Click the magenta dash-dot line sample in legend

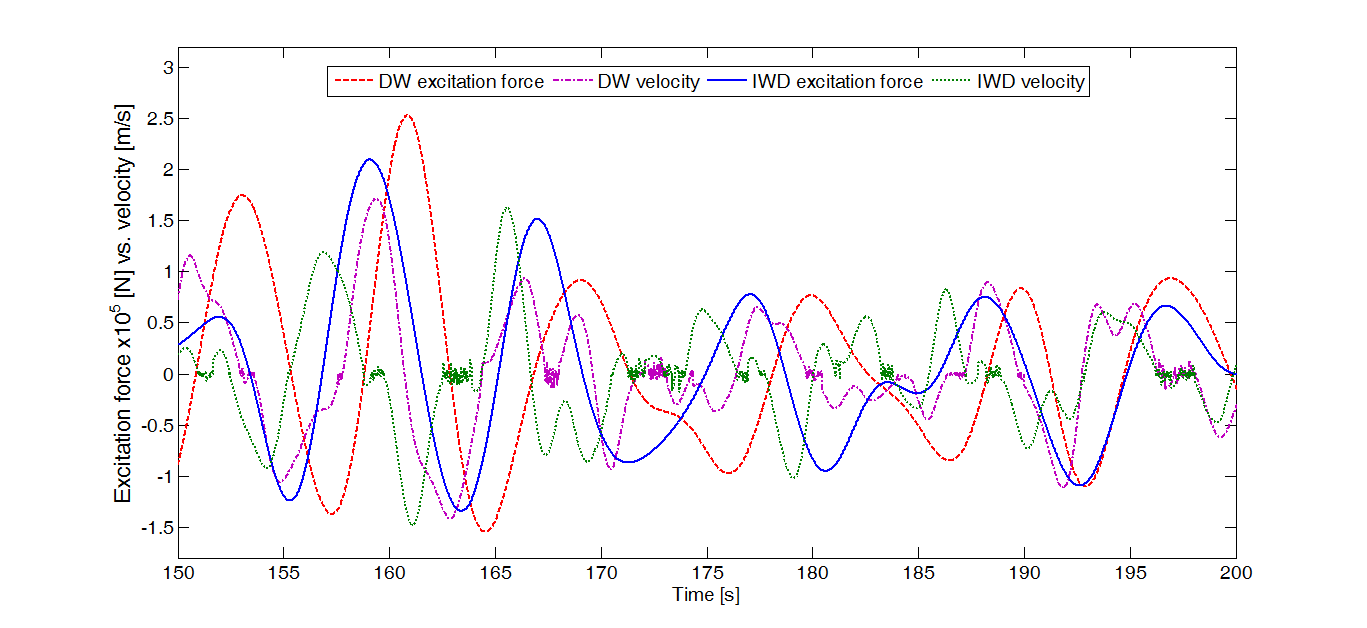(572, 82)
